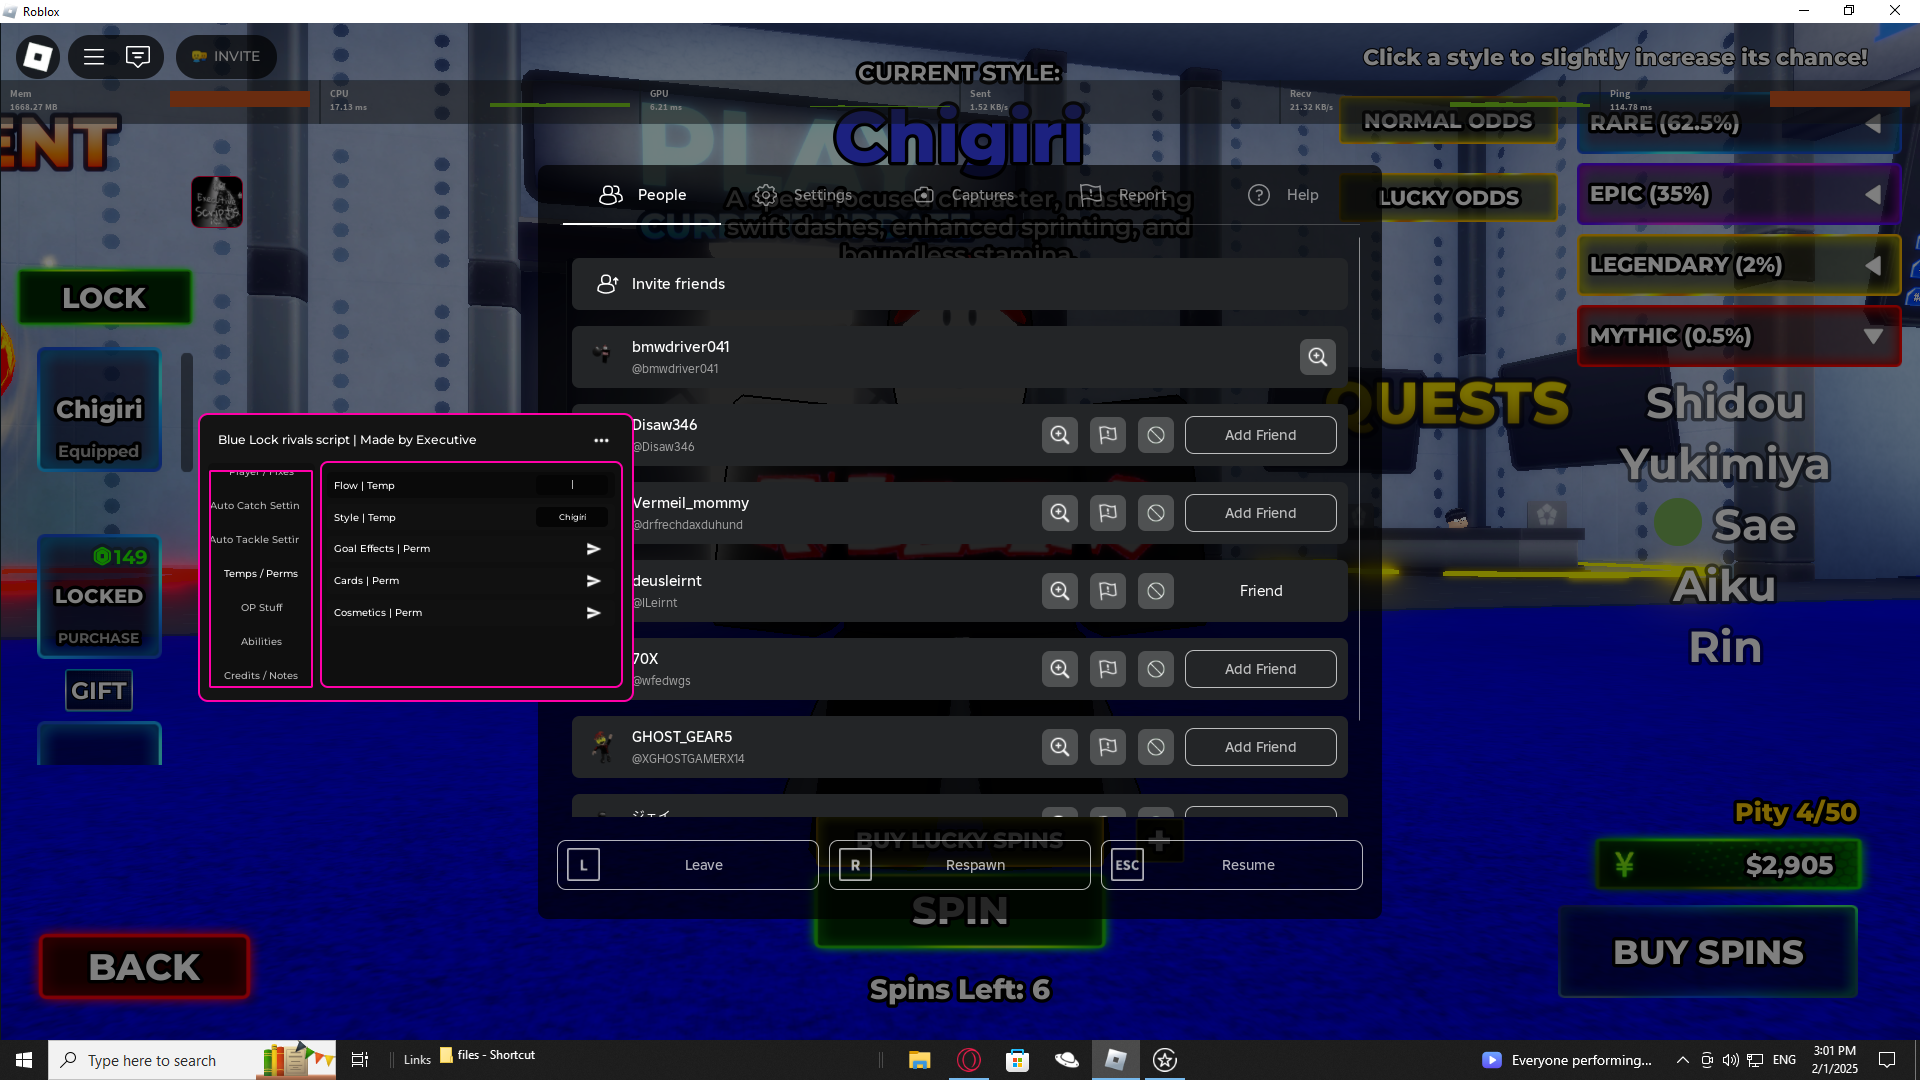The height and width of the screenshot is (1080, 1920).
Task: Expand Cards | Perm arrow
Action: tap(593, 581)
